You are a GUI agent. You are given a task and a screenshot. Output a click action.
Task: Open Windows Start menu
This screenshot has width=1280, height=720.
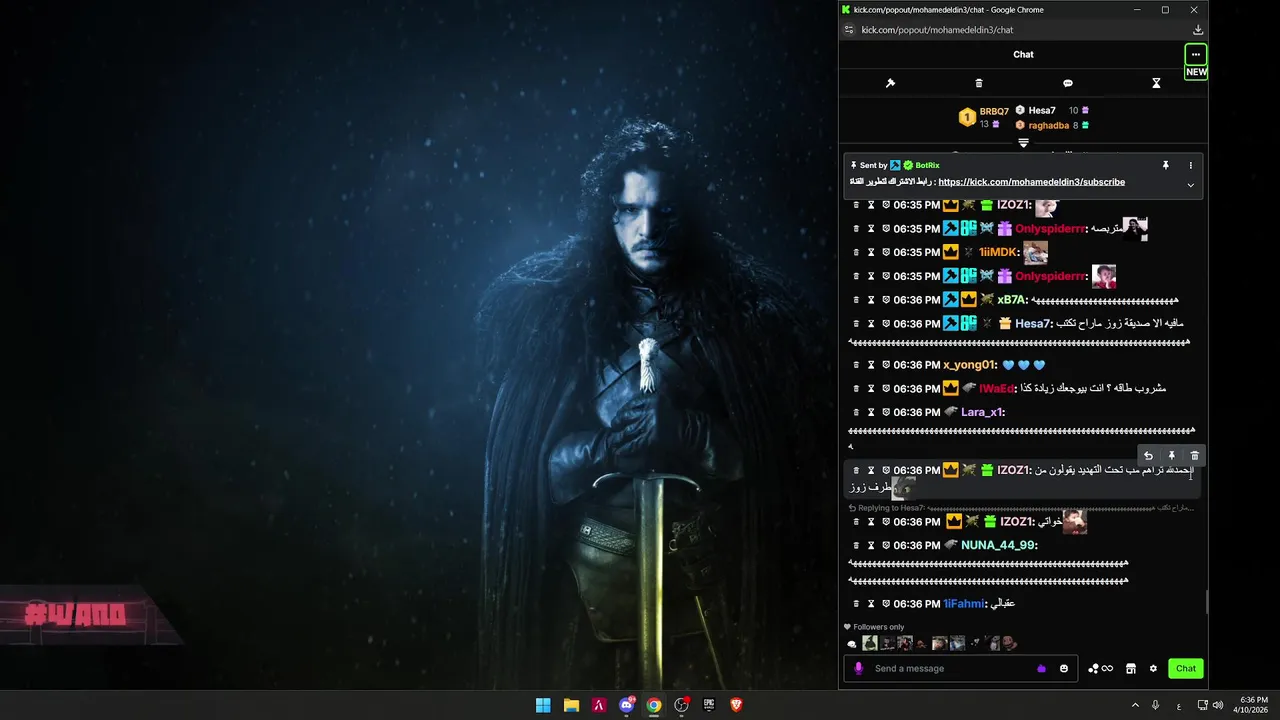coord(543,705)
